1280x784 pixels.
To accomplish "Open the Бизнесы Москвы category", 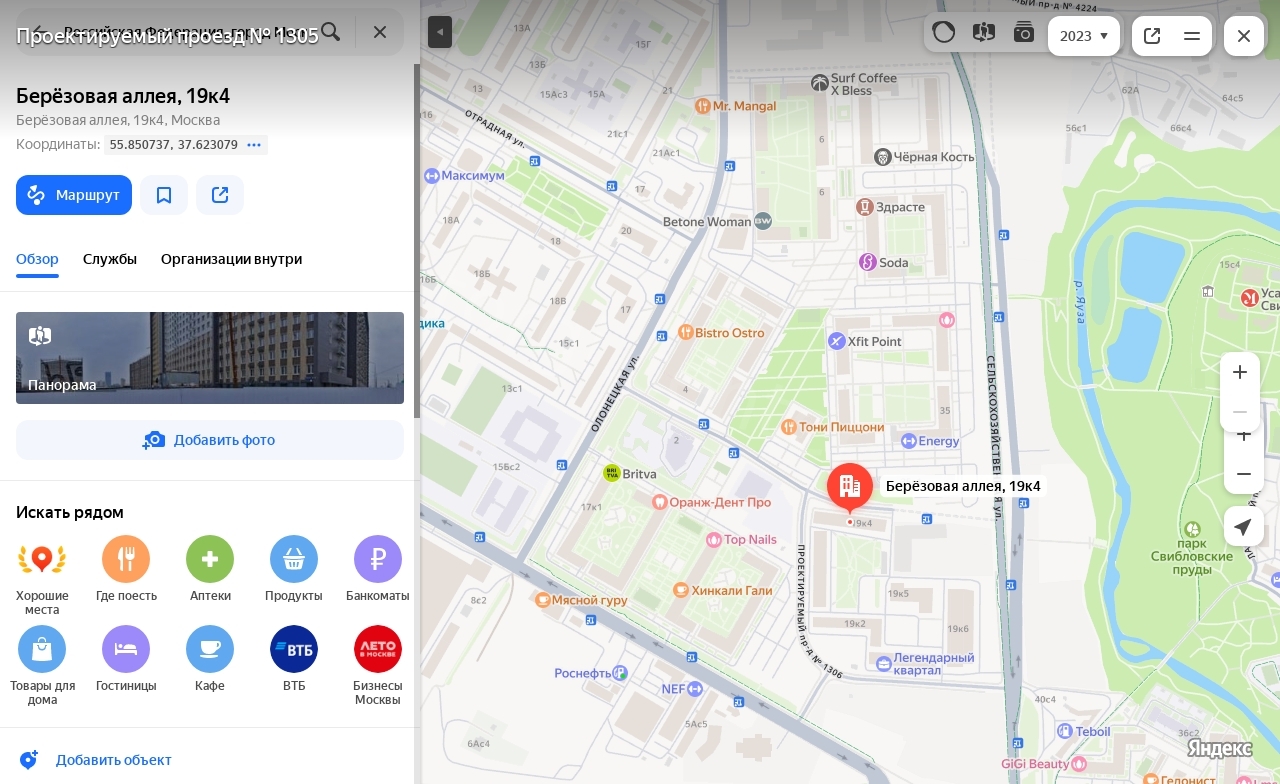I will click(x=378, y=666).
